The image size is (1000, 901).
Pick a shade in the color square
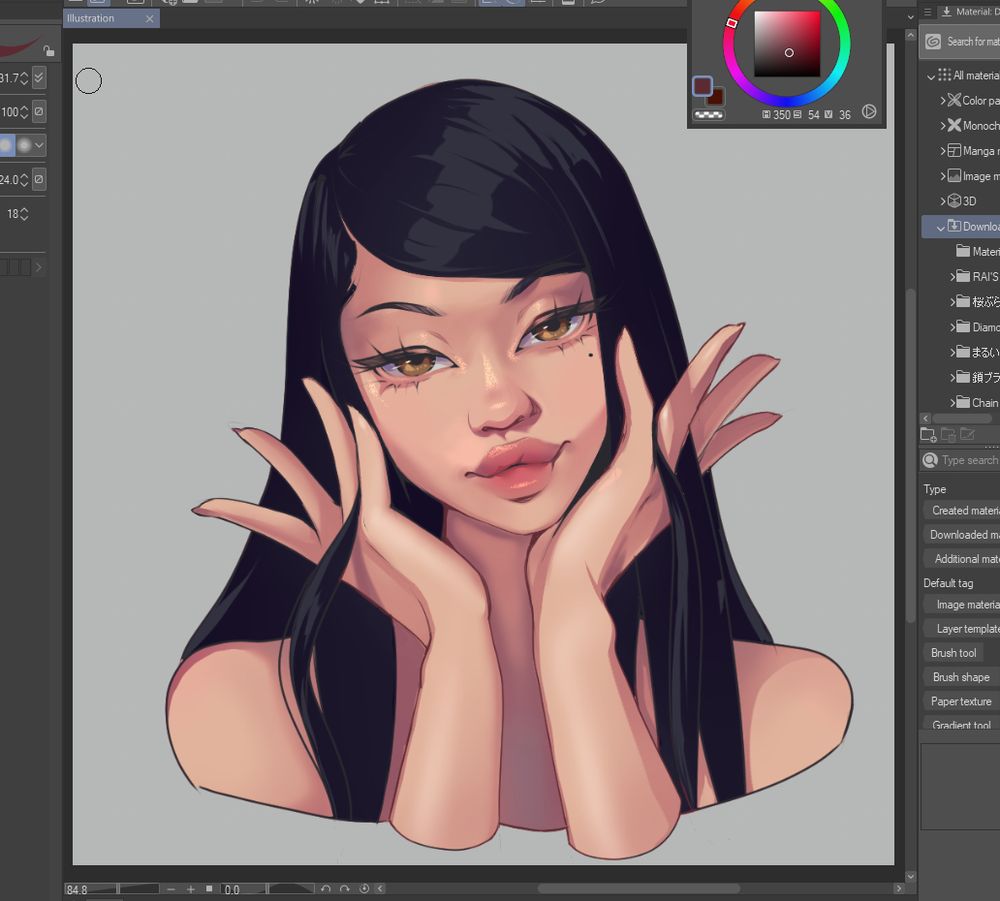click(787, 43)
